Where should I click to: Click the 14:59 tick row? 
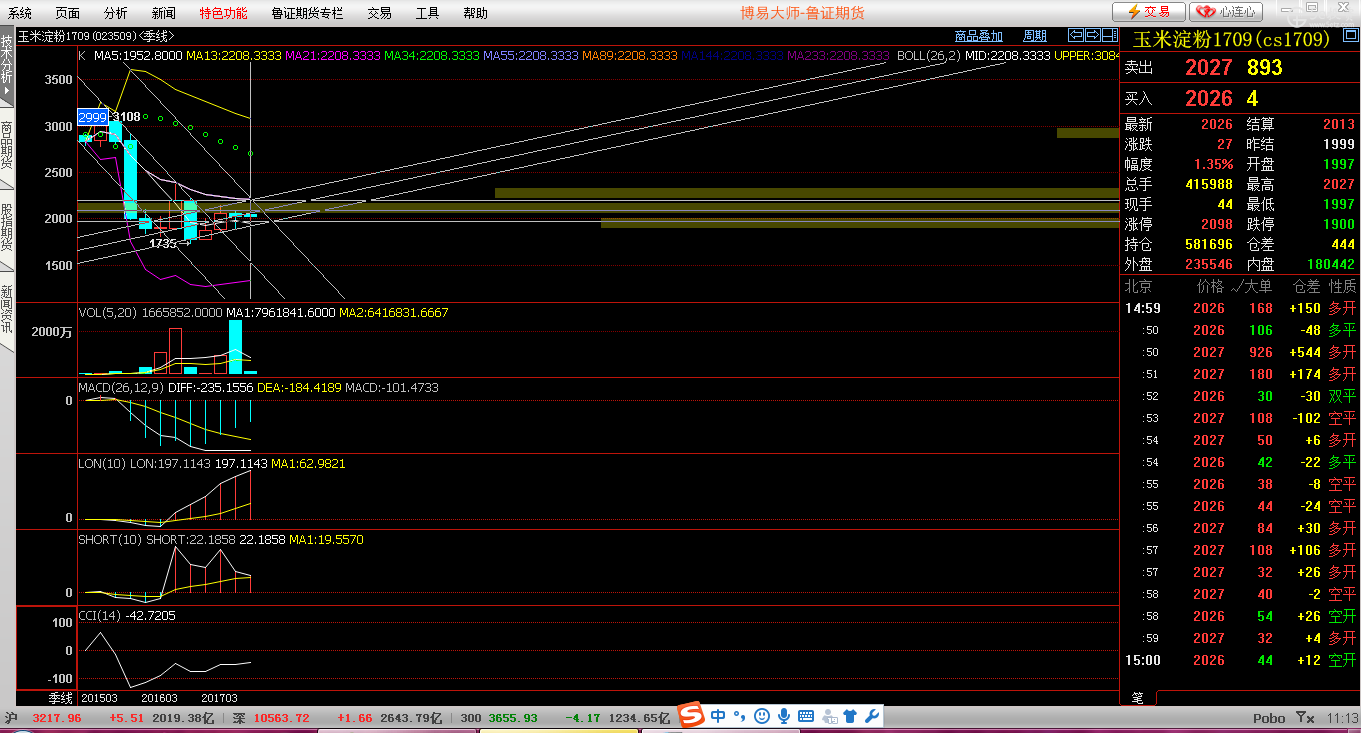click(1240, 308)
